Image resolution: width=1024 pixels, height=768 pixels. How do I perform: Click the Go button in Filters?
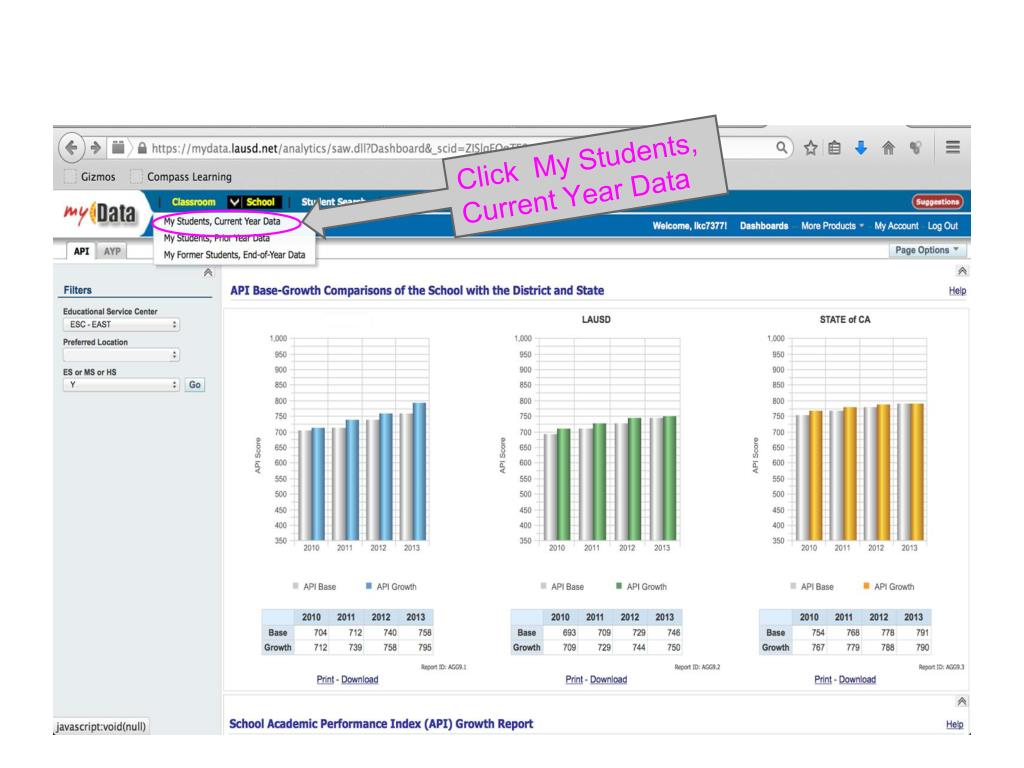point(195,385)
